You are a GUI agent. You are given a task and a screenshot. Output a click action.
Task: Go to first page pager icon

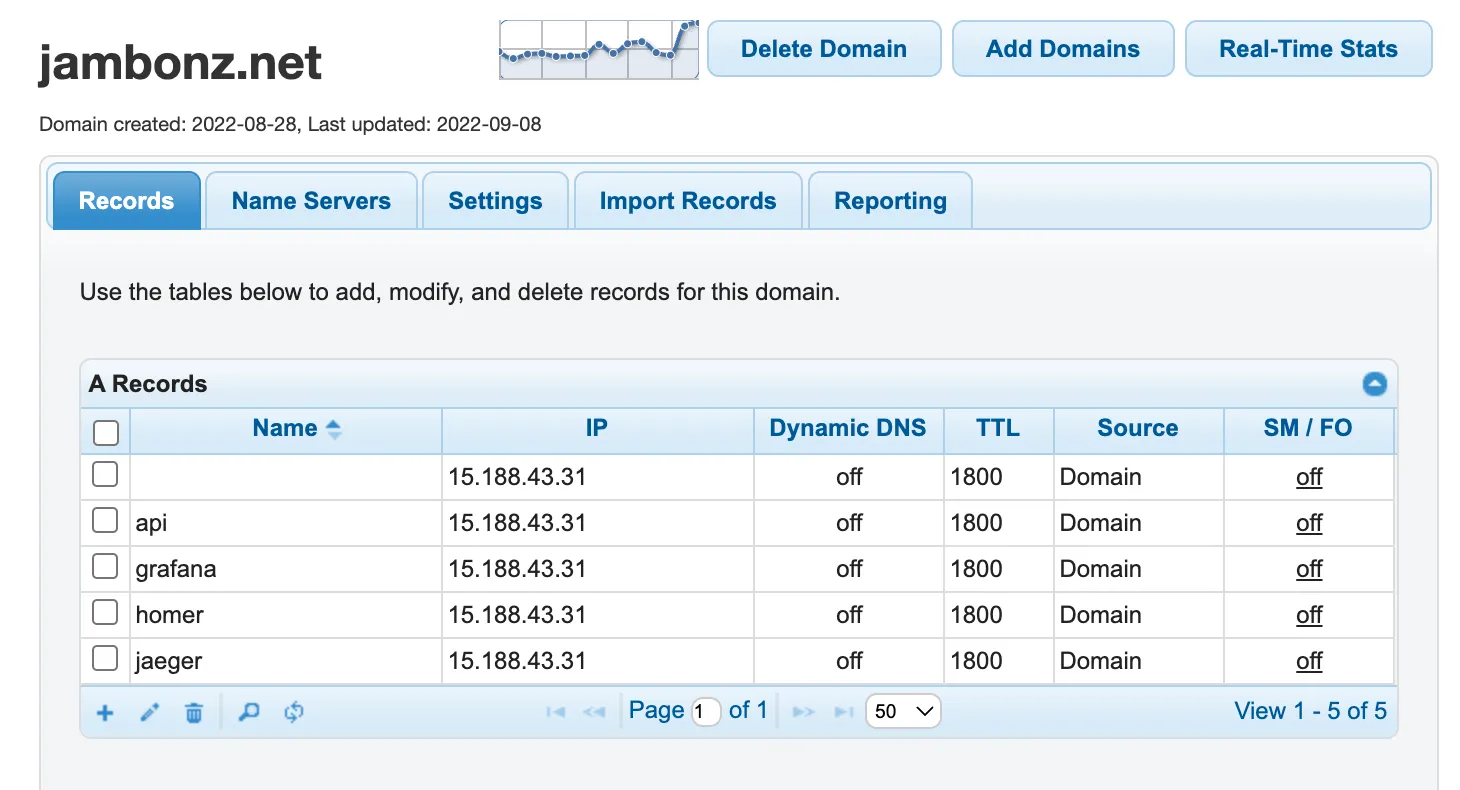point(556,712)
